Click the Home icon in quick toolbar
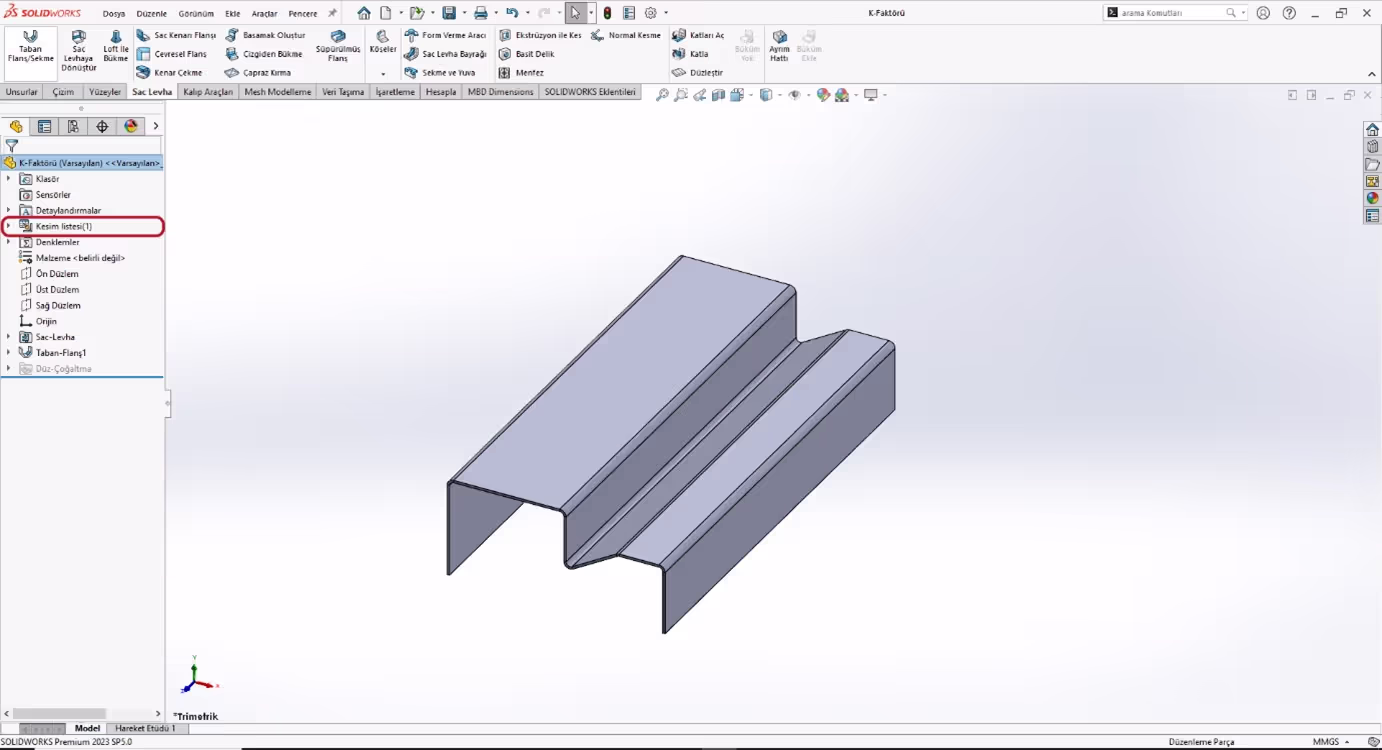Screen dimensions: 1382x750 pyautogui.click(x=364, y=13)
